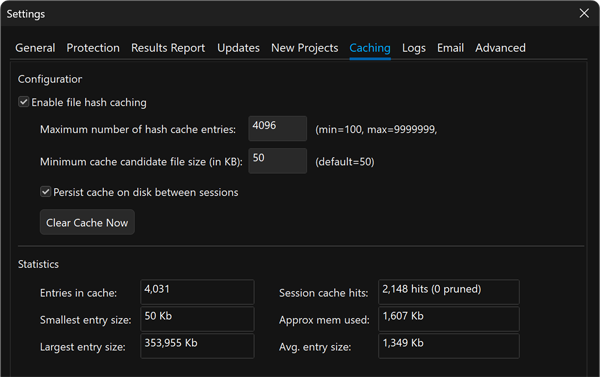Click the 'Entries in cache:' label
The image size is (600, 377).
78,293
